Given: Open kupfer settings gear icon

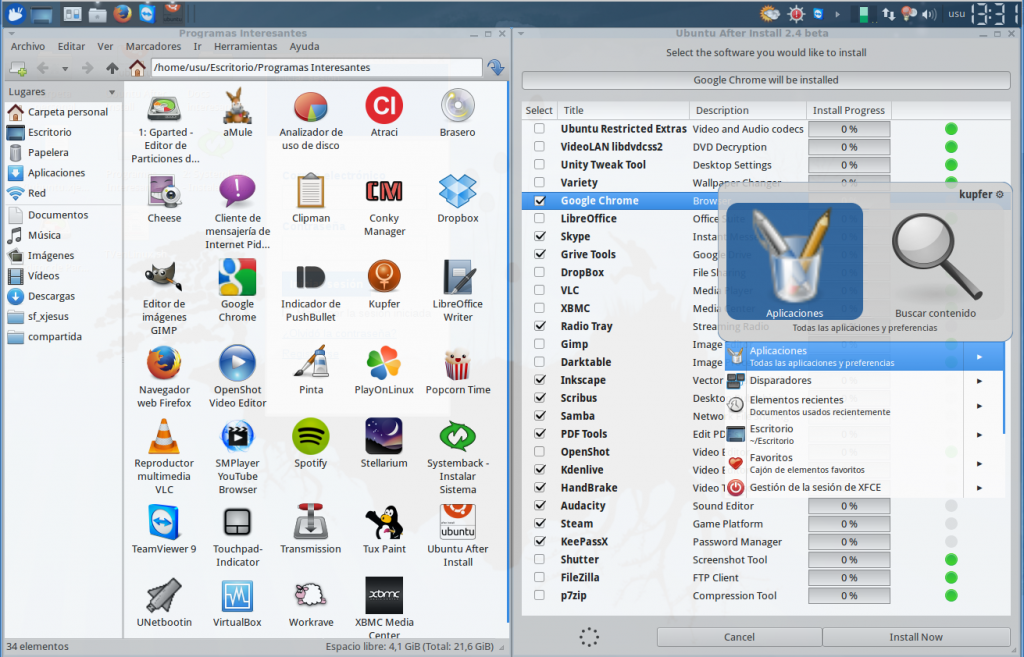Looking at the screenshot, I should 999,195.
